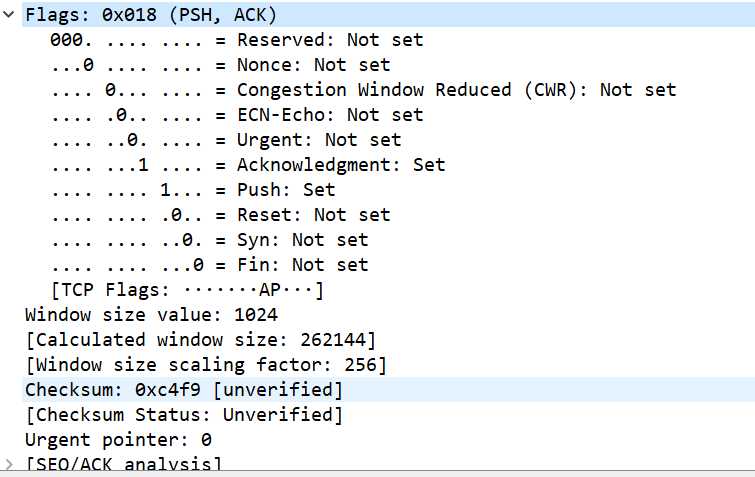Click the Congestion Window Reduced (CWR) line

pos(364,90)
